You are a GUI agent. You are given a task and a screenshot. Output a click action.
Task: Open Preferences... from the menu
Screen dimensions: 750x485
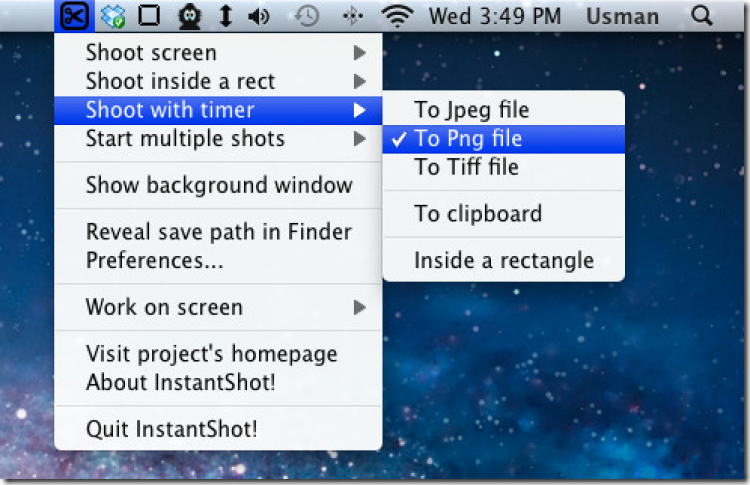tap(154, 261)
